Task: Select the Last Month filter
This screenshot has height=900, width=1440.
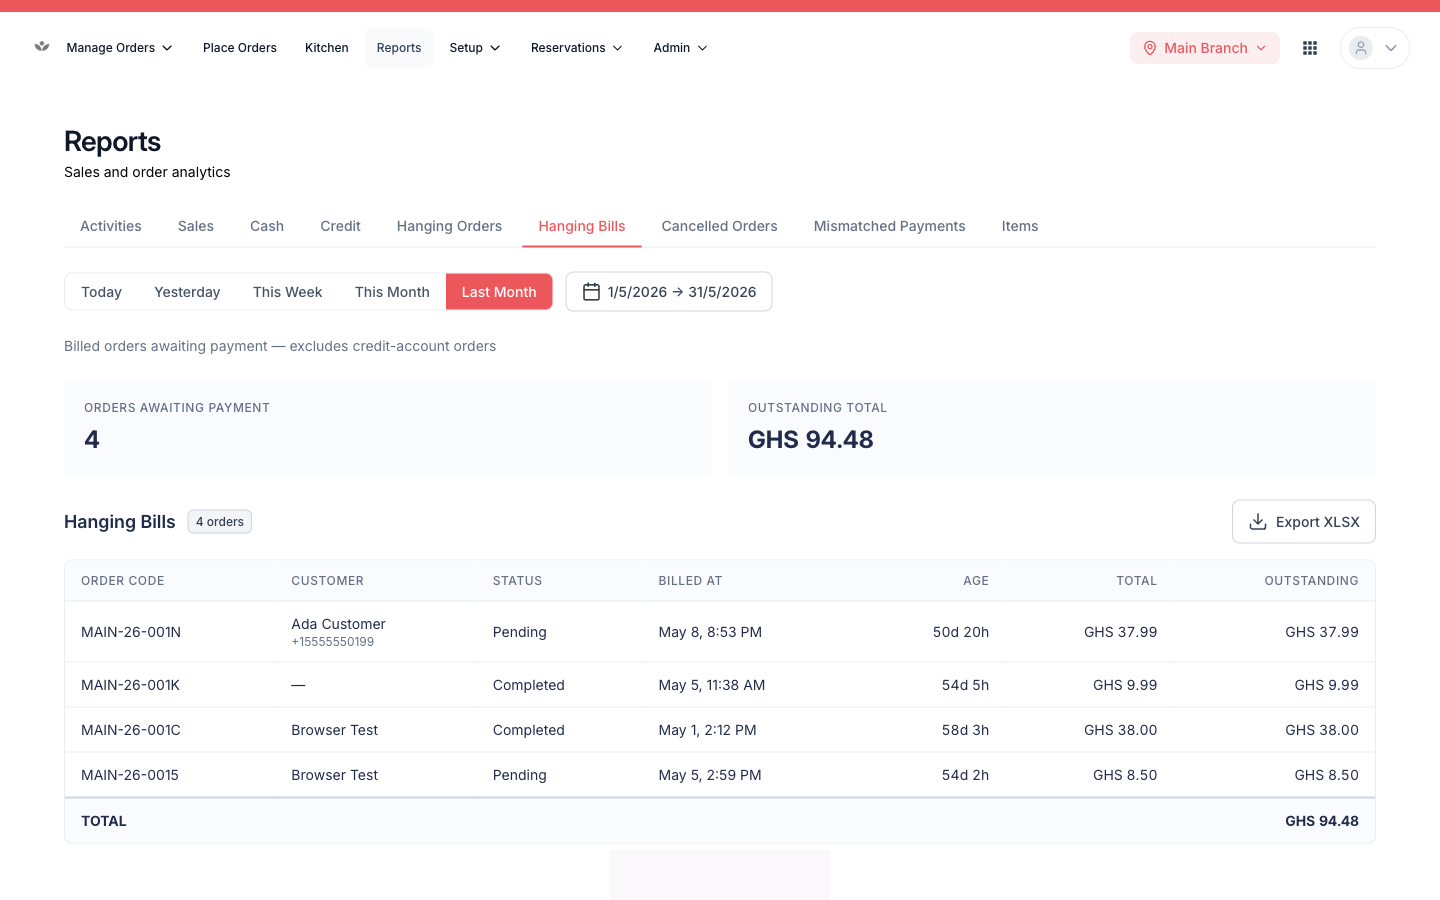Action: click(x=499, y=292)
